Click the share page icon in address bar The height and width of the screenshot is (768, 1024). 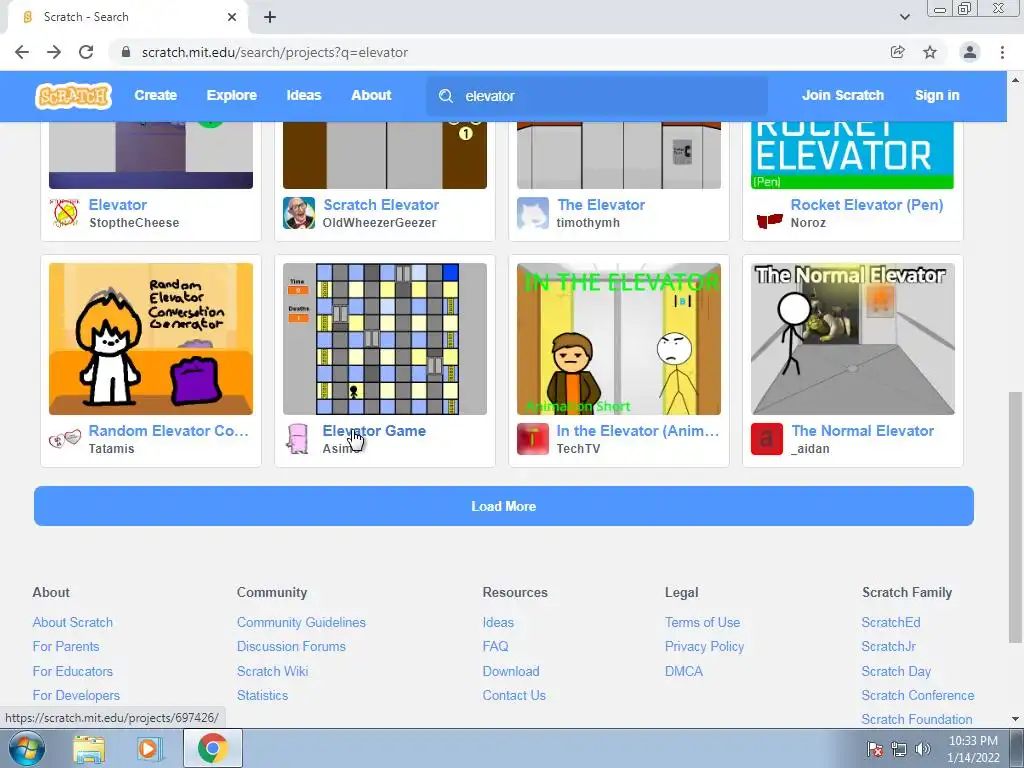point(898,52)
